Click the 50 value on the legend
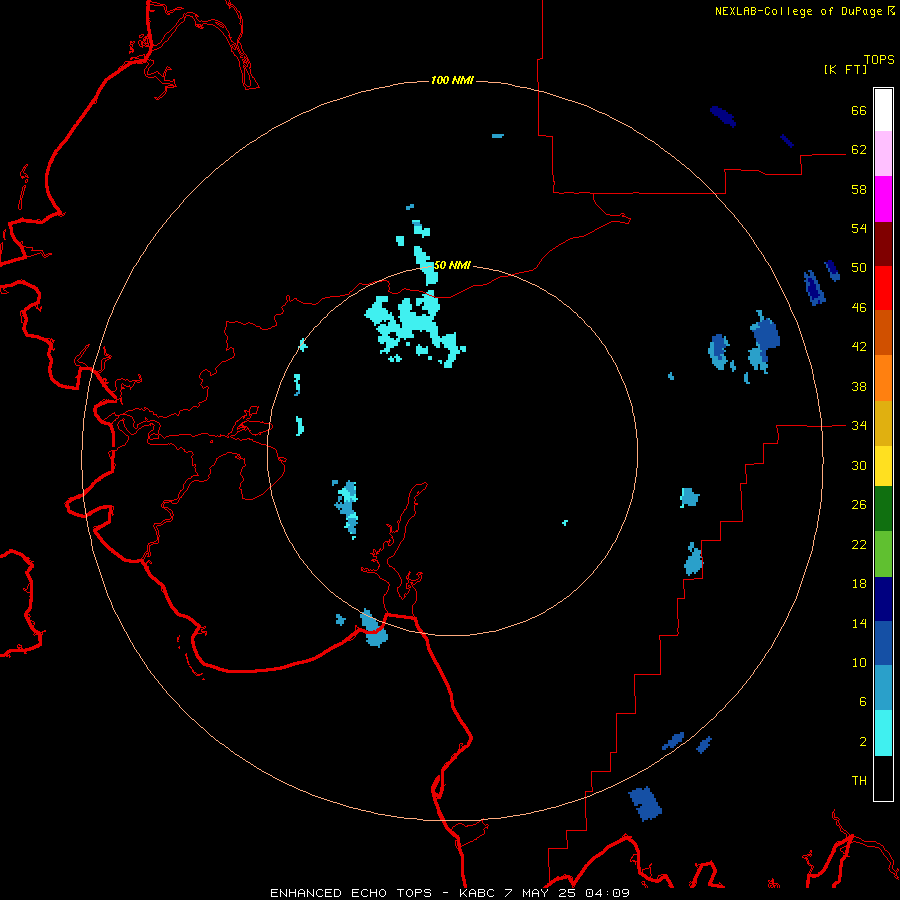Image resolution: width=900 pixels, height=900 pixels. coord(859,268)
